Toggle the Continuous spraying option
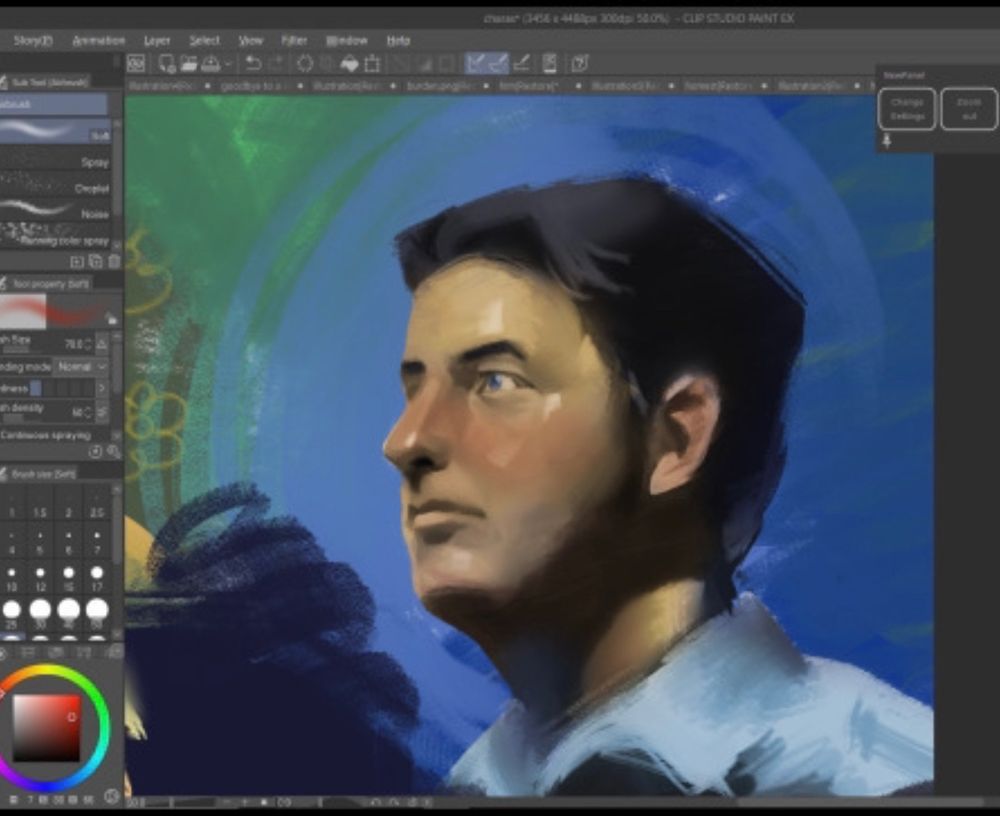 click(x=46, y=435)
